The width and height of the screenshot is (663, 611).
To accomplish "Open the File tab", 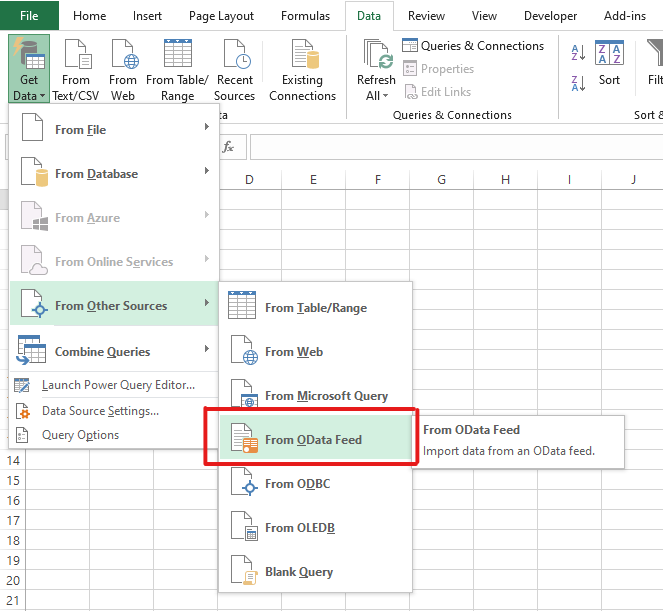I will click(29, 16).
